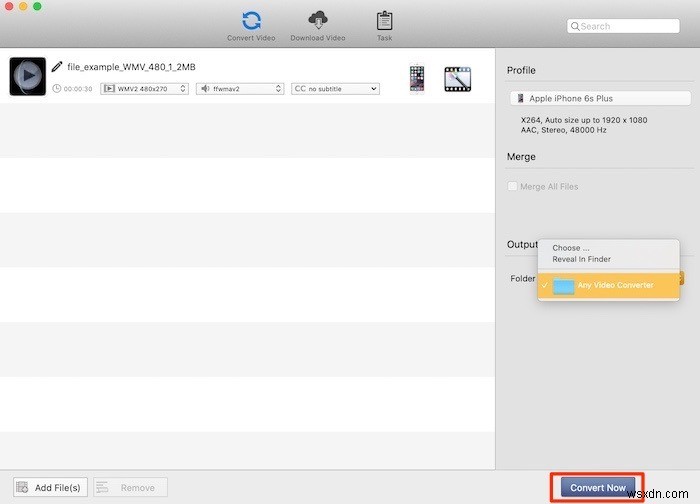Viewport: 700px width, 504px height.
Task: Click the iPhone device profile icon
Action: (x=417, y=79)
